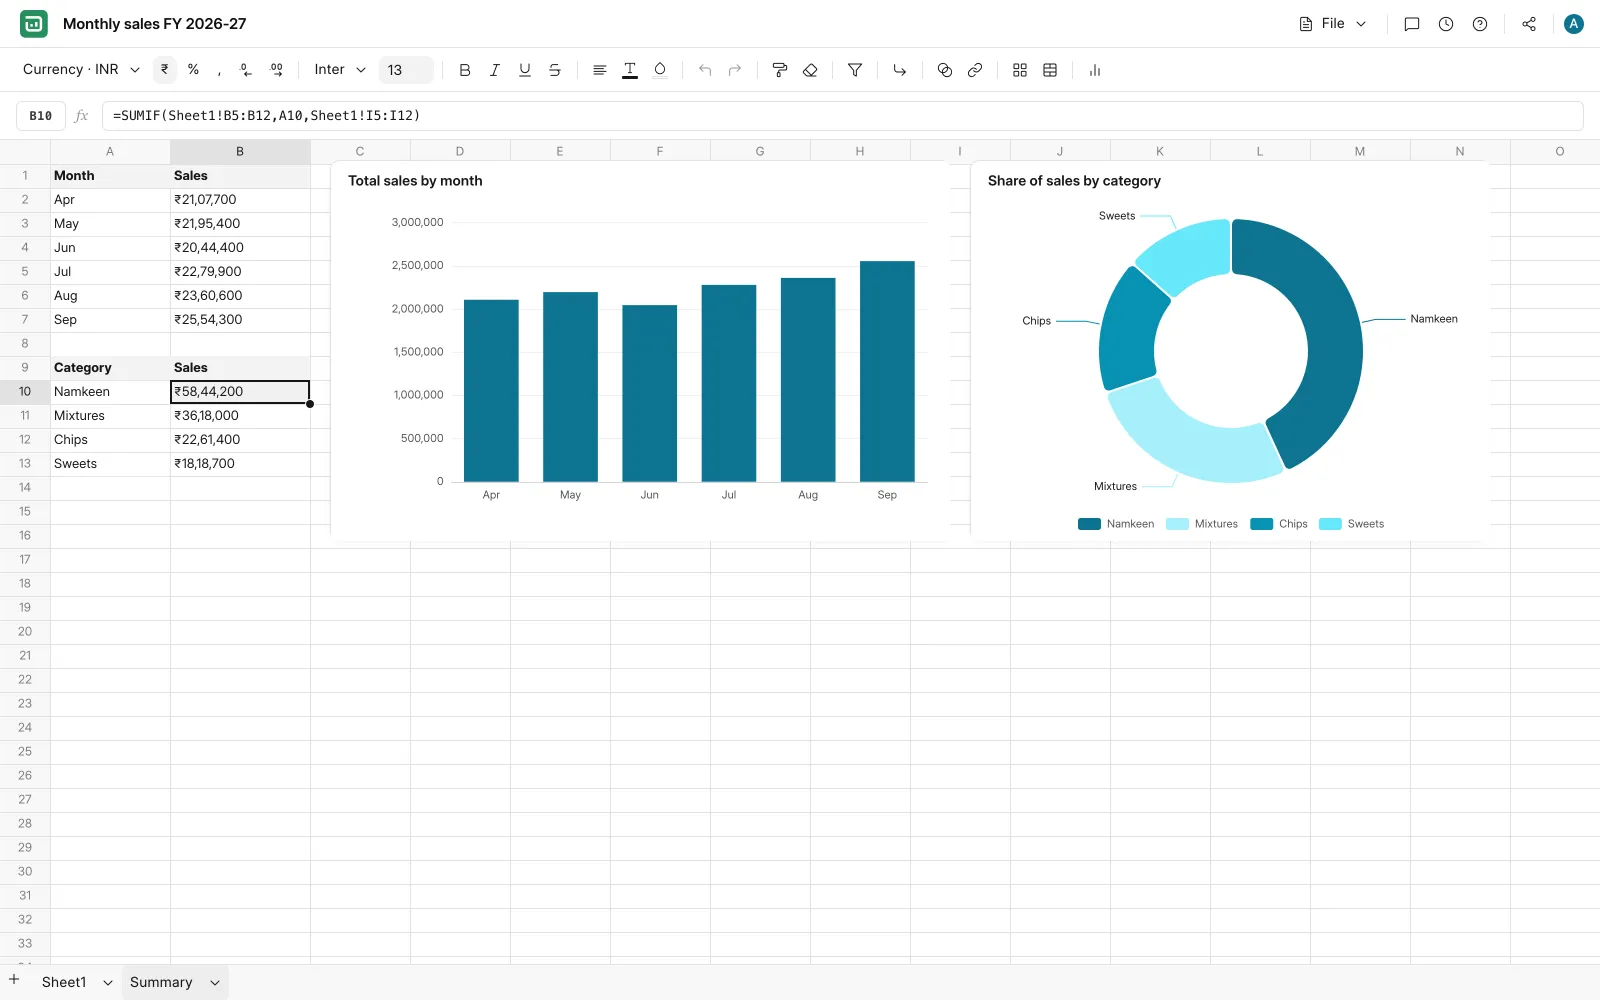Apply percent number format
The width and height of the screenshot is (1600, 1000).
point(193,70)
